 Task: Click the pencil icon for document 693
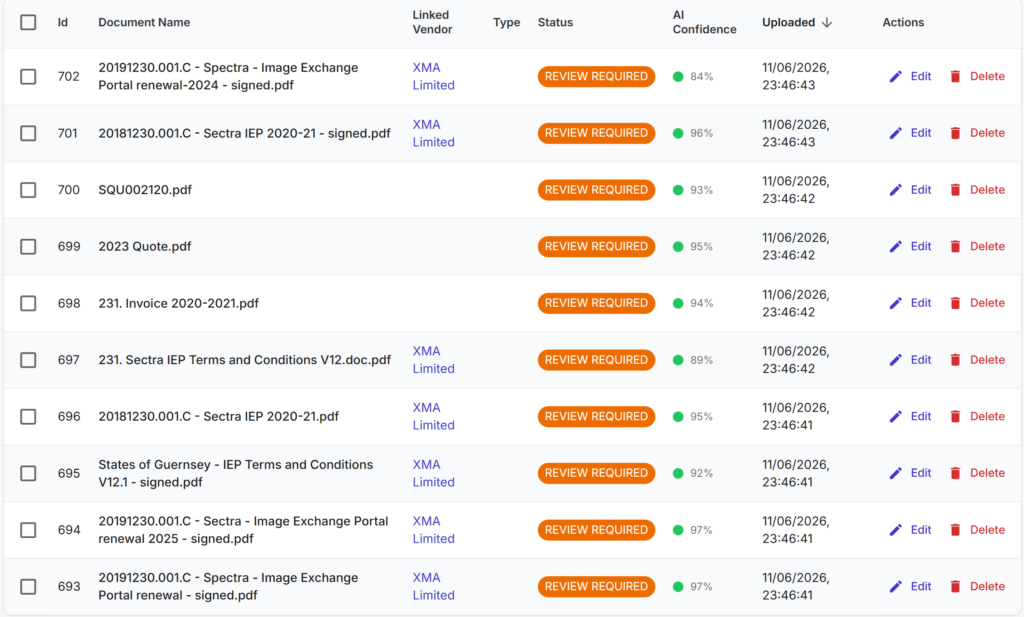point(895,586)
